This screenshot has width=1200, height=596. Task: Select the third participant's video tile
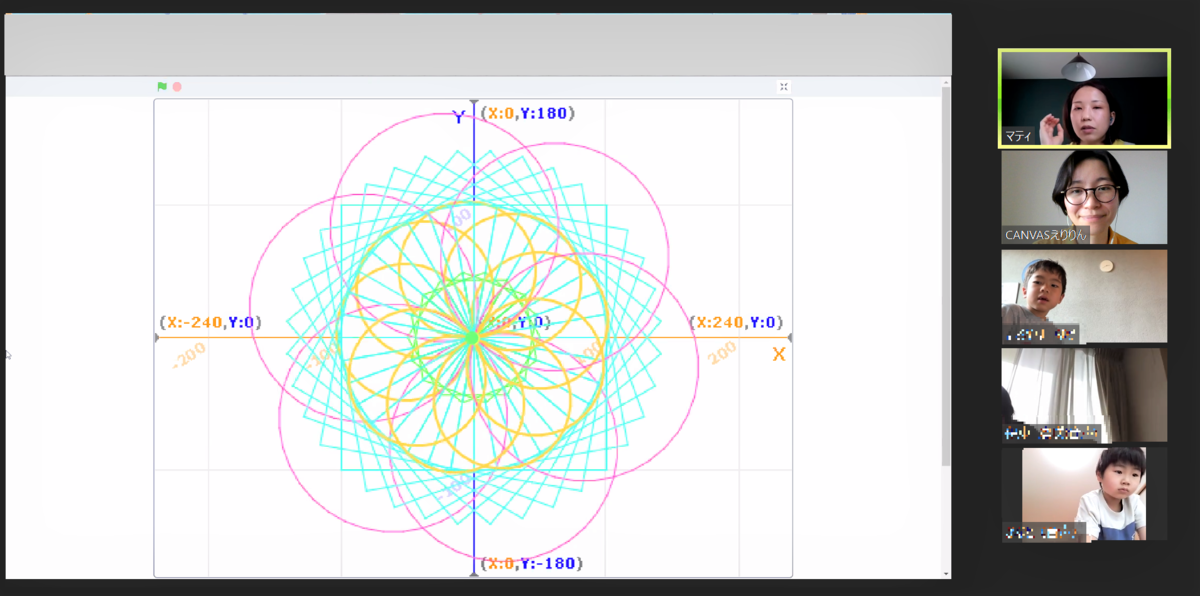(x=1084, y=296)
